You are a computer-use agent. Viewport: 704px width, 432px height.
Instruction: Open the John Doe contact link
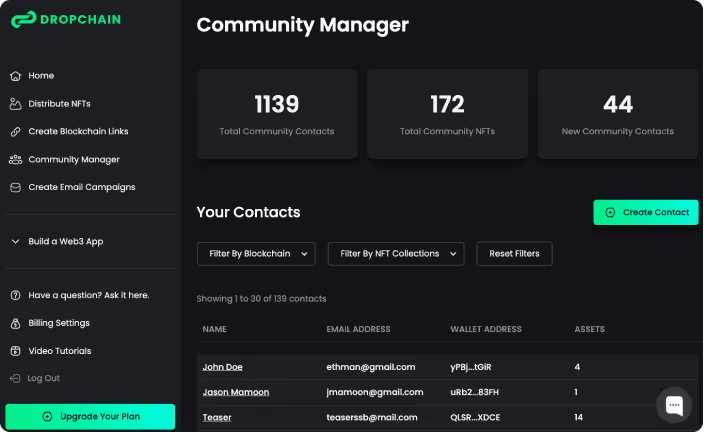pyautogui.click(x=222, y=367)
